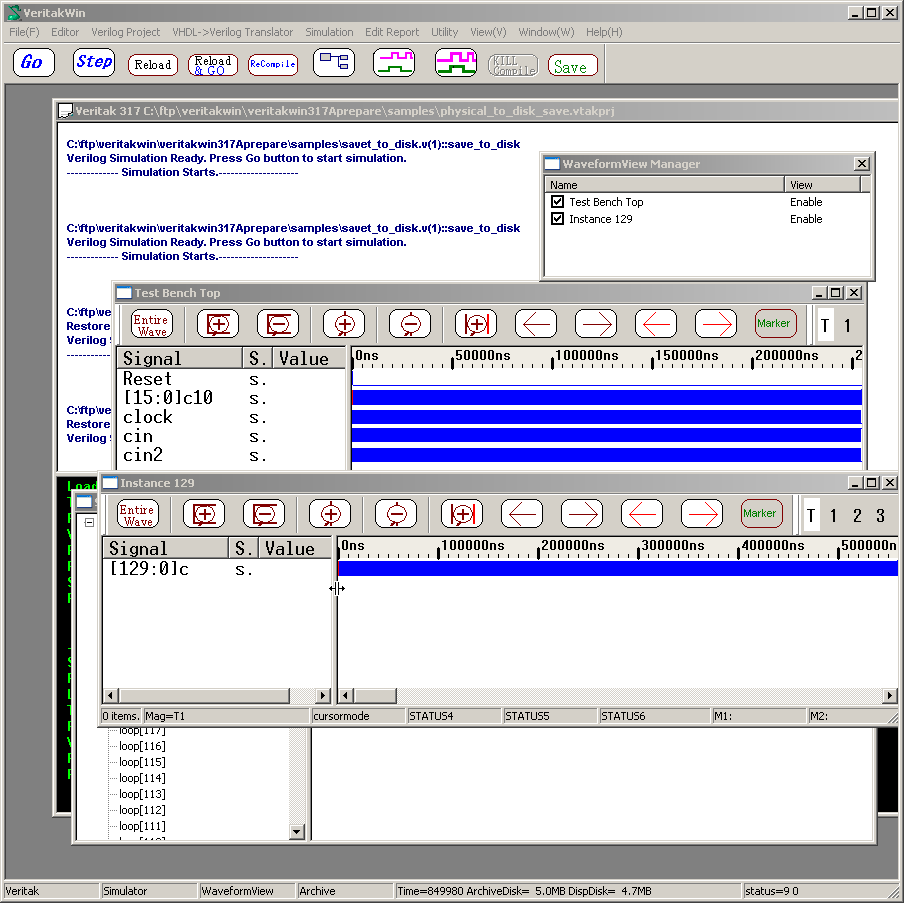The width and height of the screenshot is (904, 903).
Task: Click the magenta-green waveform view icon
Action: click(394, 62)
